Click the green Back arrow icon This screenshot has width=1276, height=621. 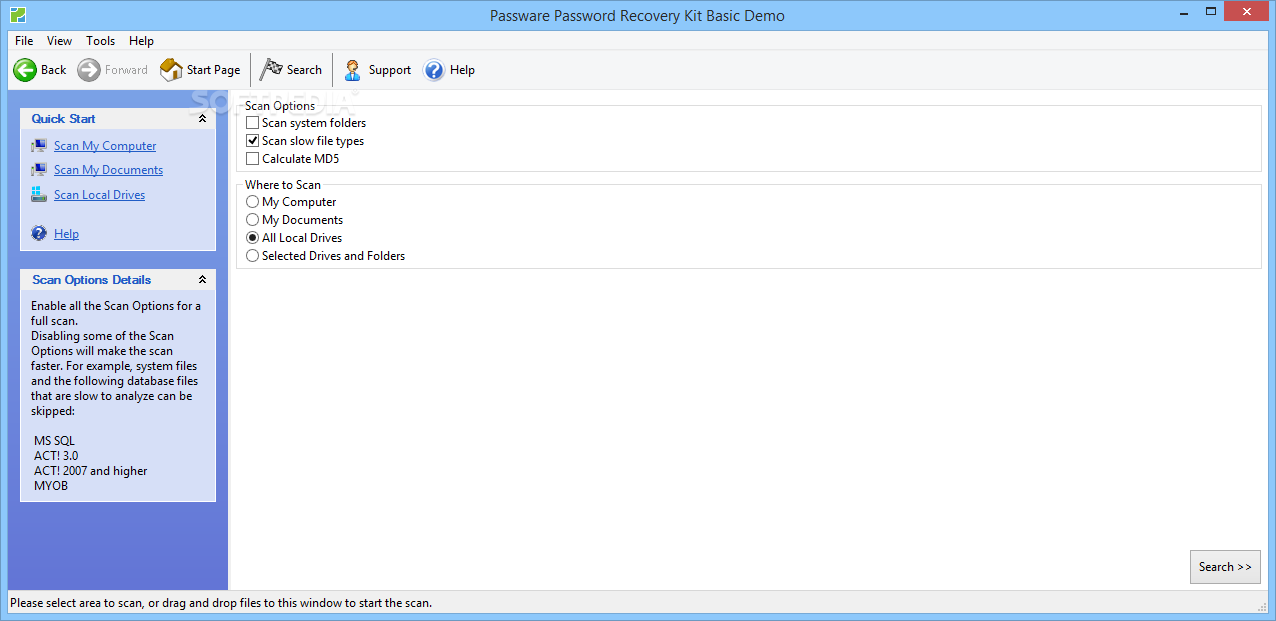(x=25, y=70)
